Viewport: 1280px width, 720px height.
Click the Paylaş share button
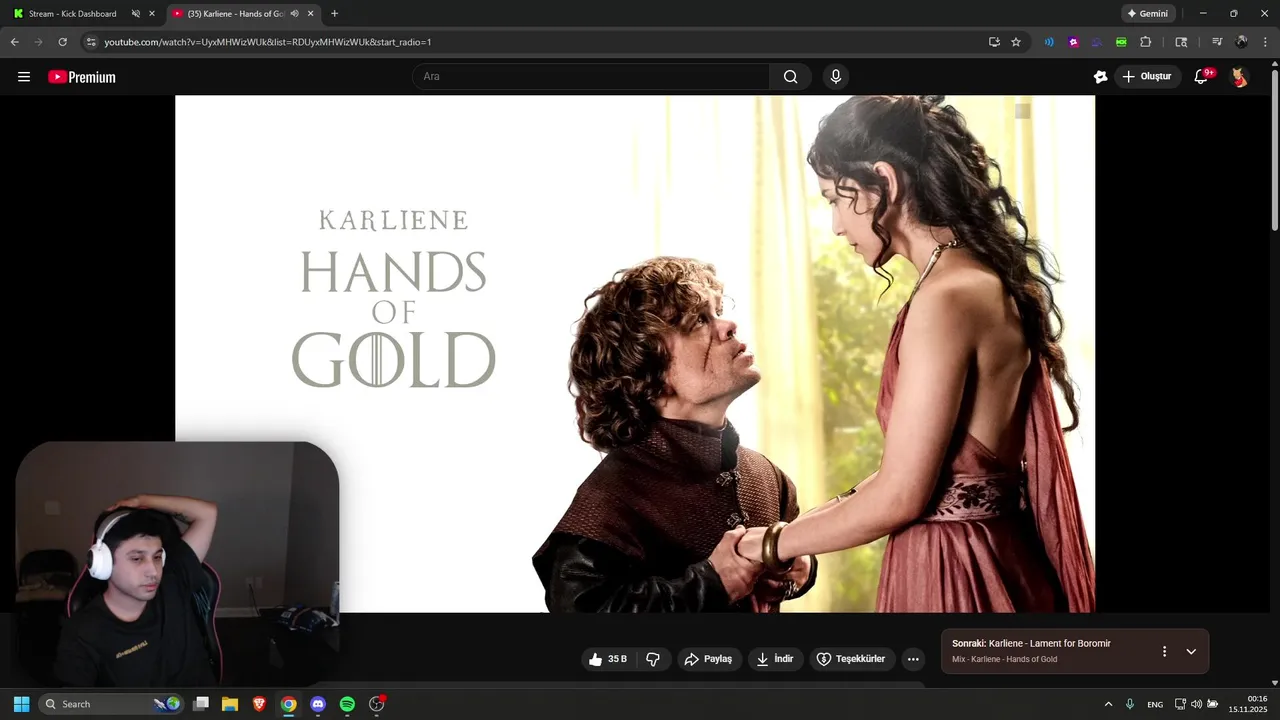[709, 659]
